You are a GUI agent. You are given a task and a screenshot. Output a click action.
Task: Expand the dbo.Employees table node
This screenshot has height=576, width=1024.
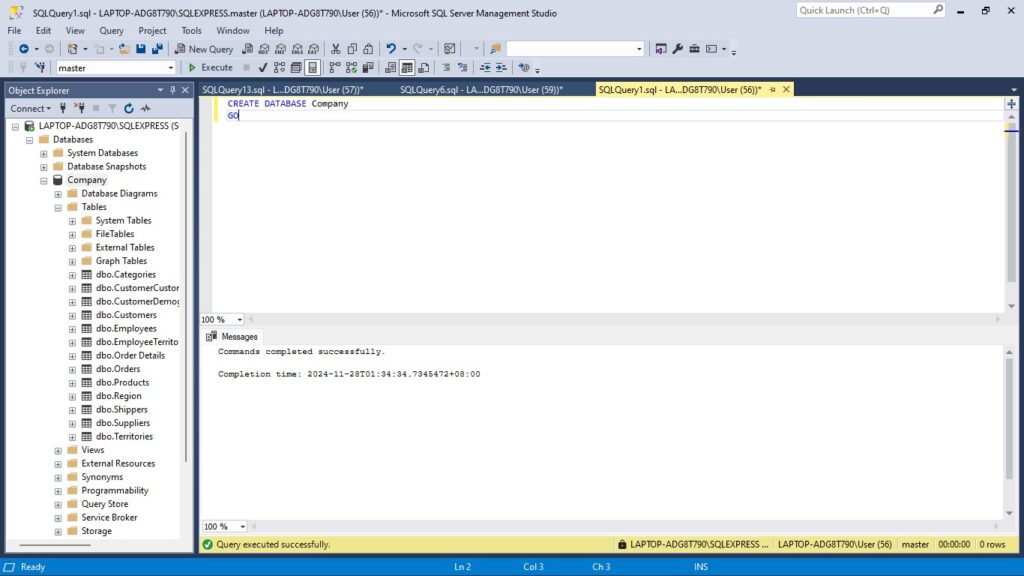click(72, 329)
